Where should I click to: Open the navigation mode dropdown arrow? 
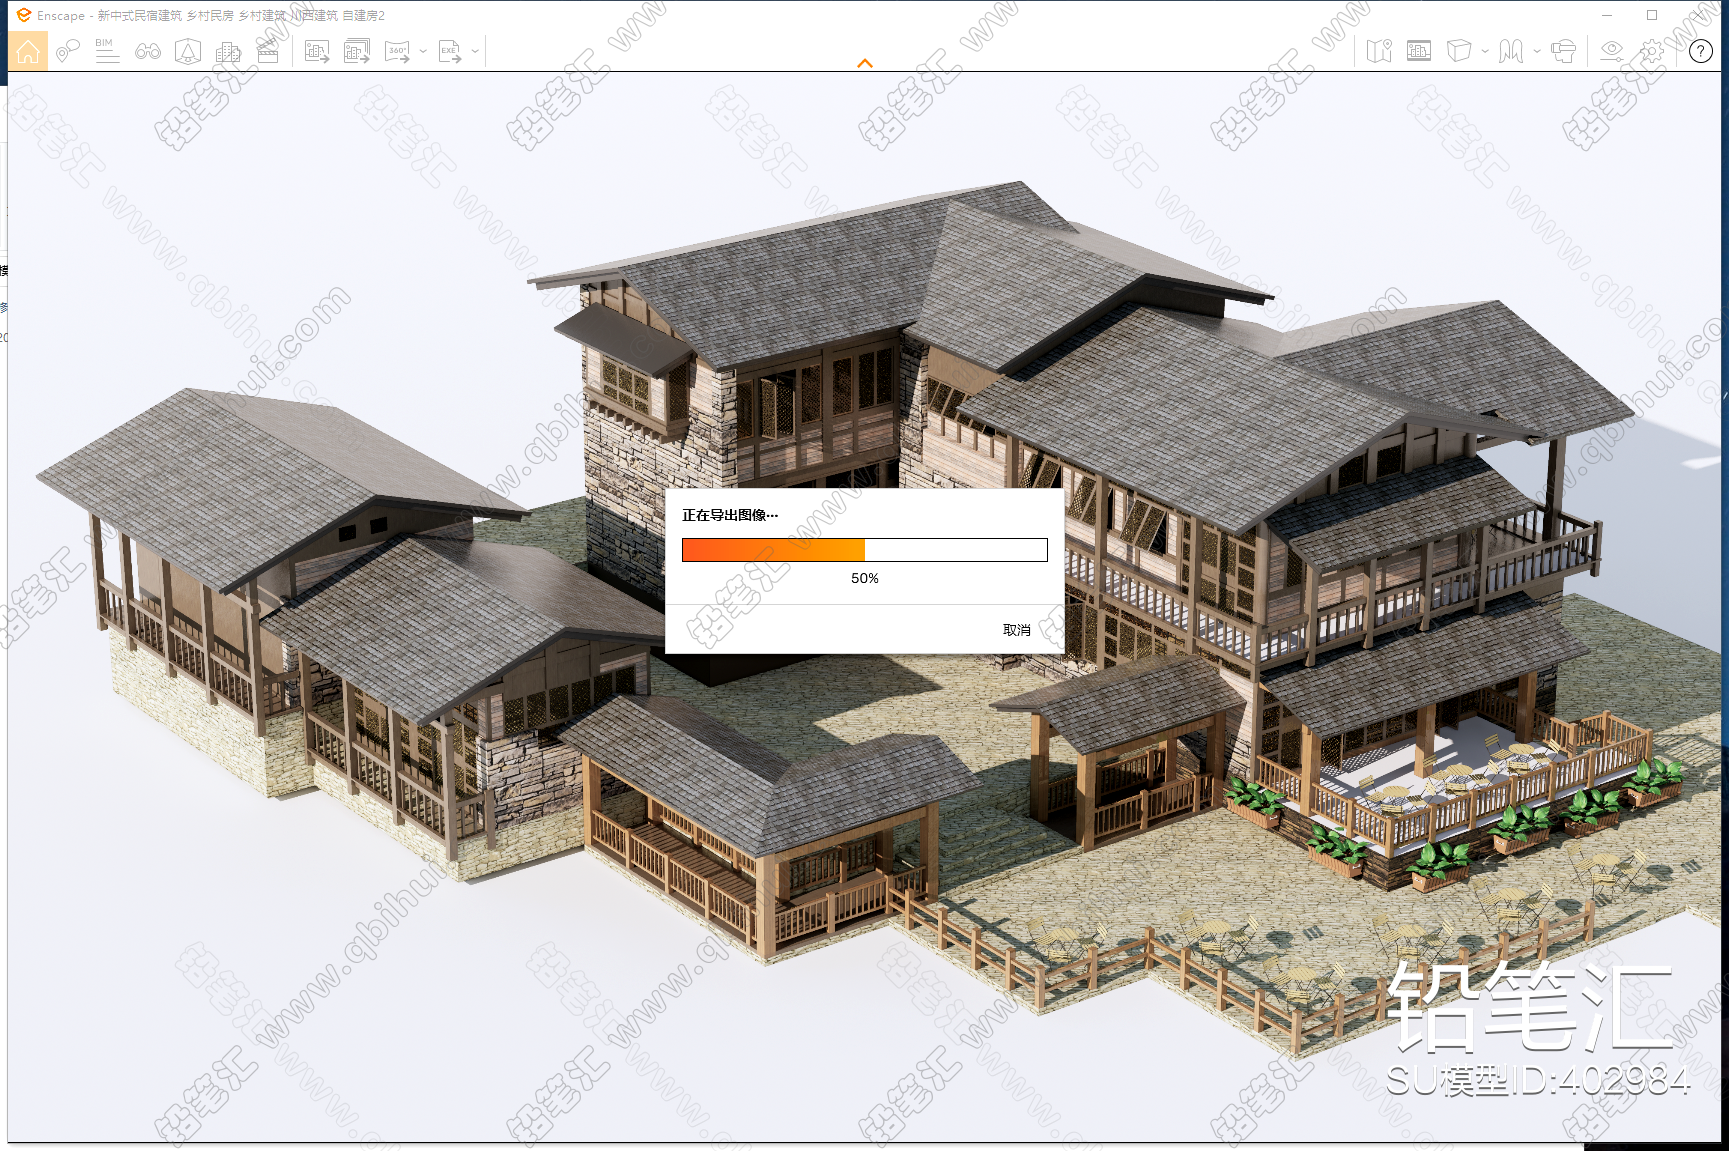1537,51
